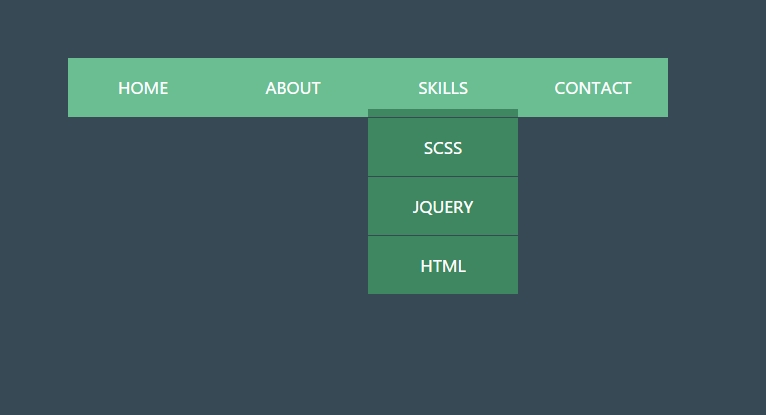Choose JQUERY in the dropdown list
Image resolution: width=766 pixels, height=415 pixels.
click(x=443, y=207)
